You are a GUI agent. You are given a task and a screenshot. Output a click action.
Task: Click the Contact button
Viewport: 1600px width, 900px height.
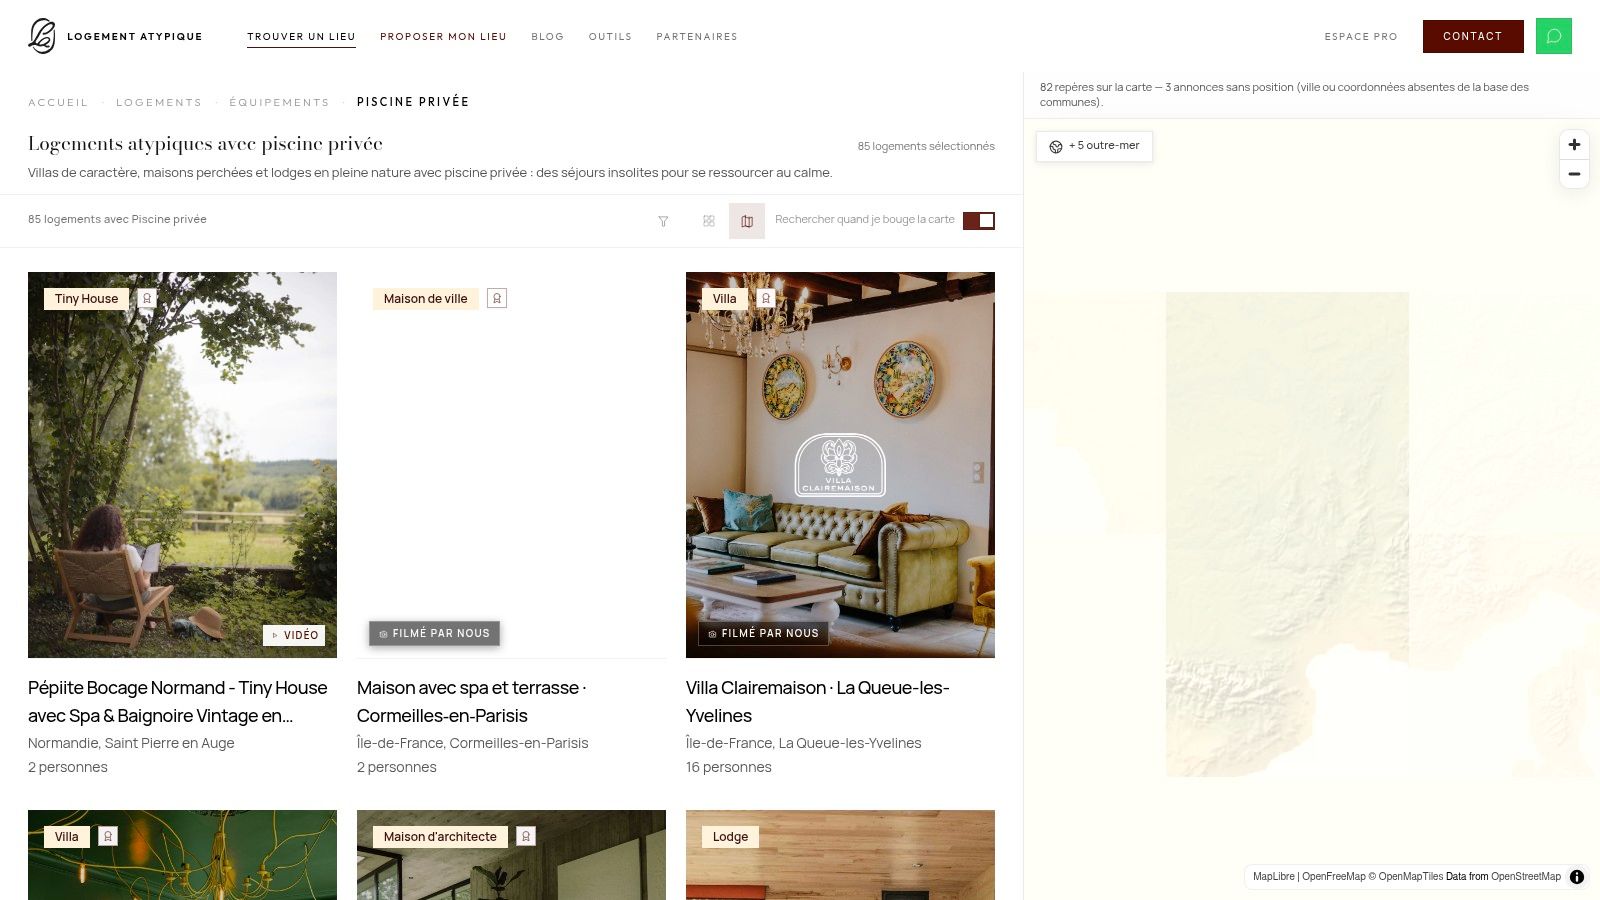pyautogui.click(x=1473, y=36)
